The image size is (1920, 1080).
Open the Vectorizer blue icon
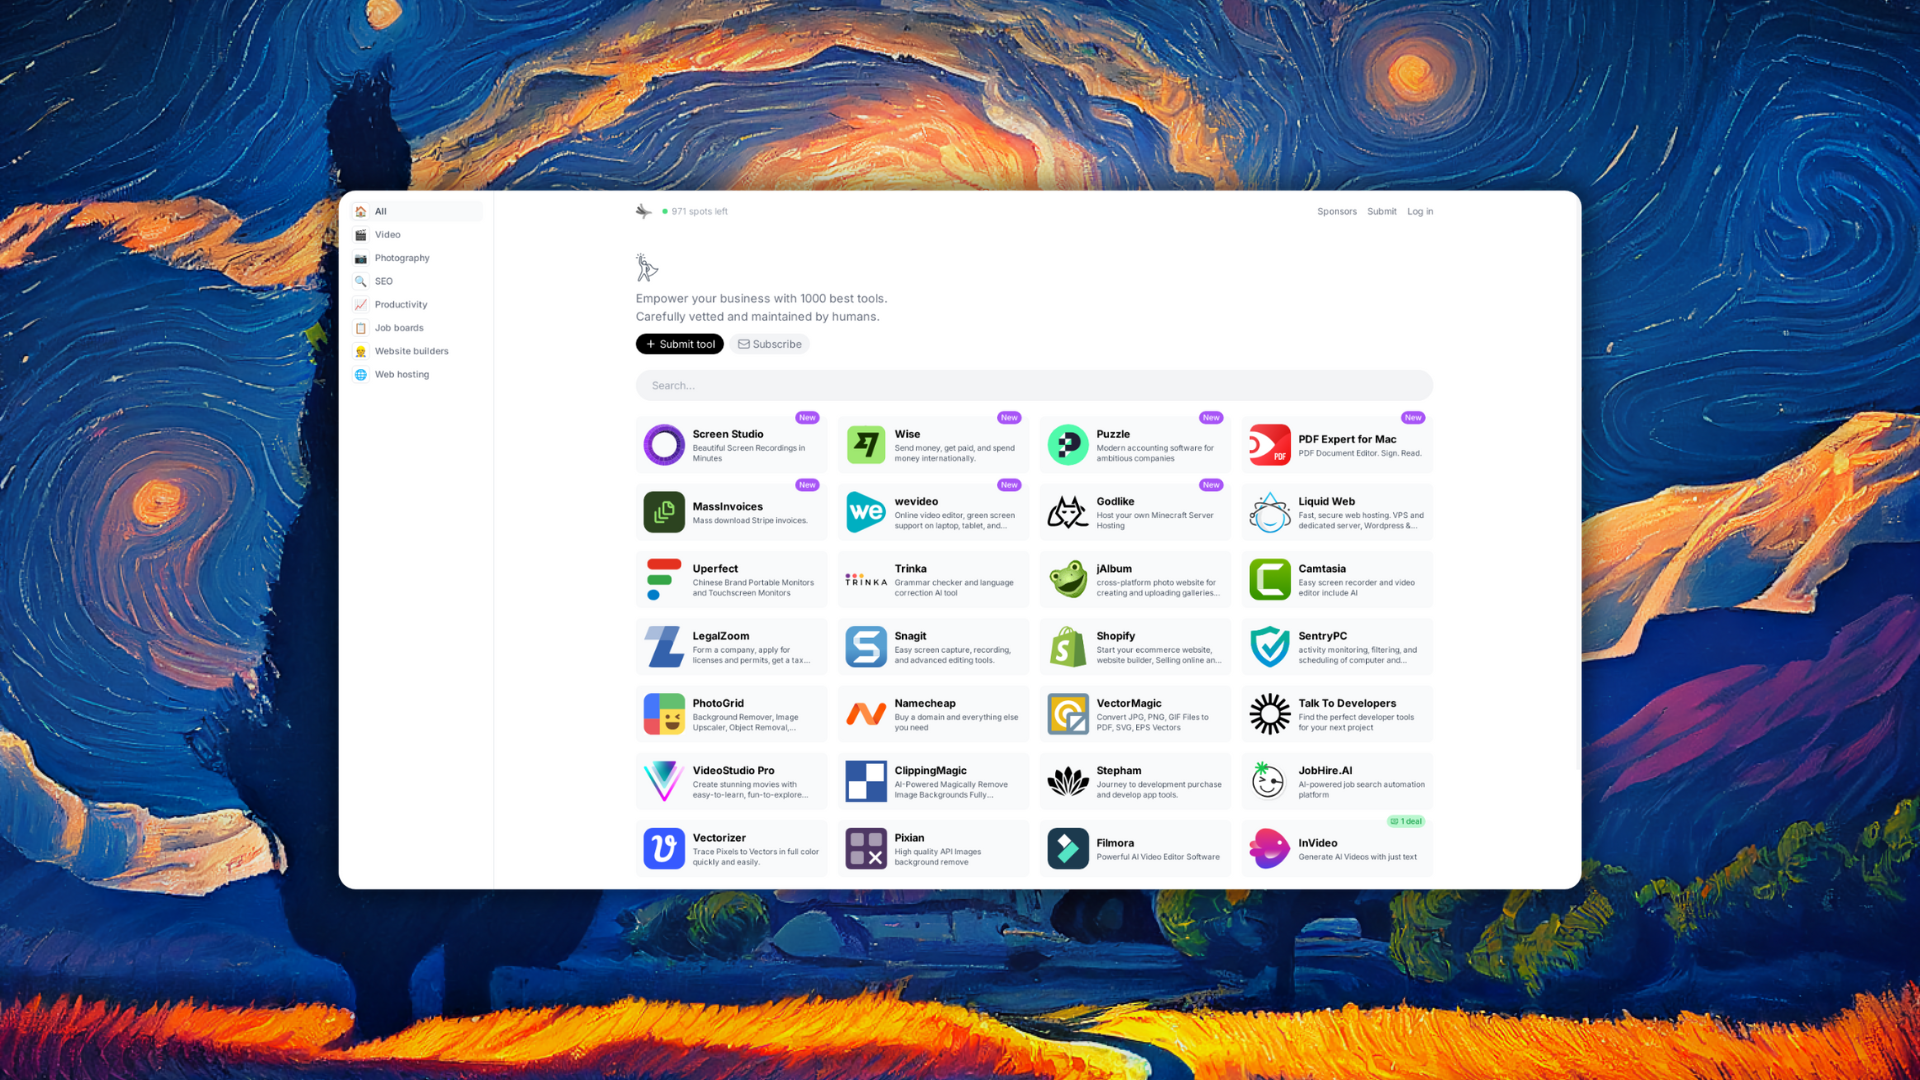(x=664, y=849)
